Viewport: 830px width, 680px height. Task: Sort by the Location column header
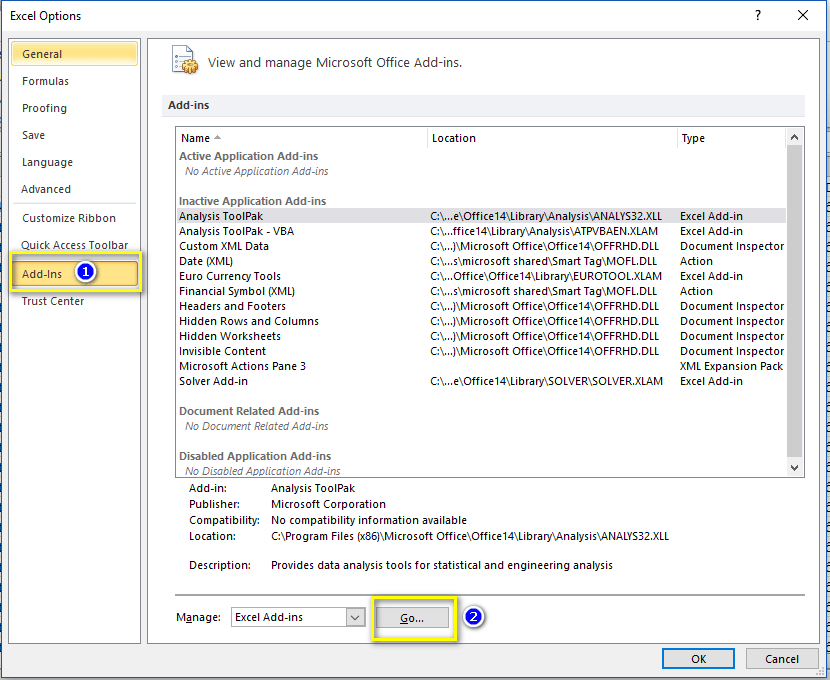(453, 138)
